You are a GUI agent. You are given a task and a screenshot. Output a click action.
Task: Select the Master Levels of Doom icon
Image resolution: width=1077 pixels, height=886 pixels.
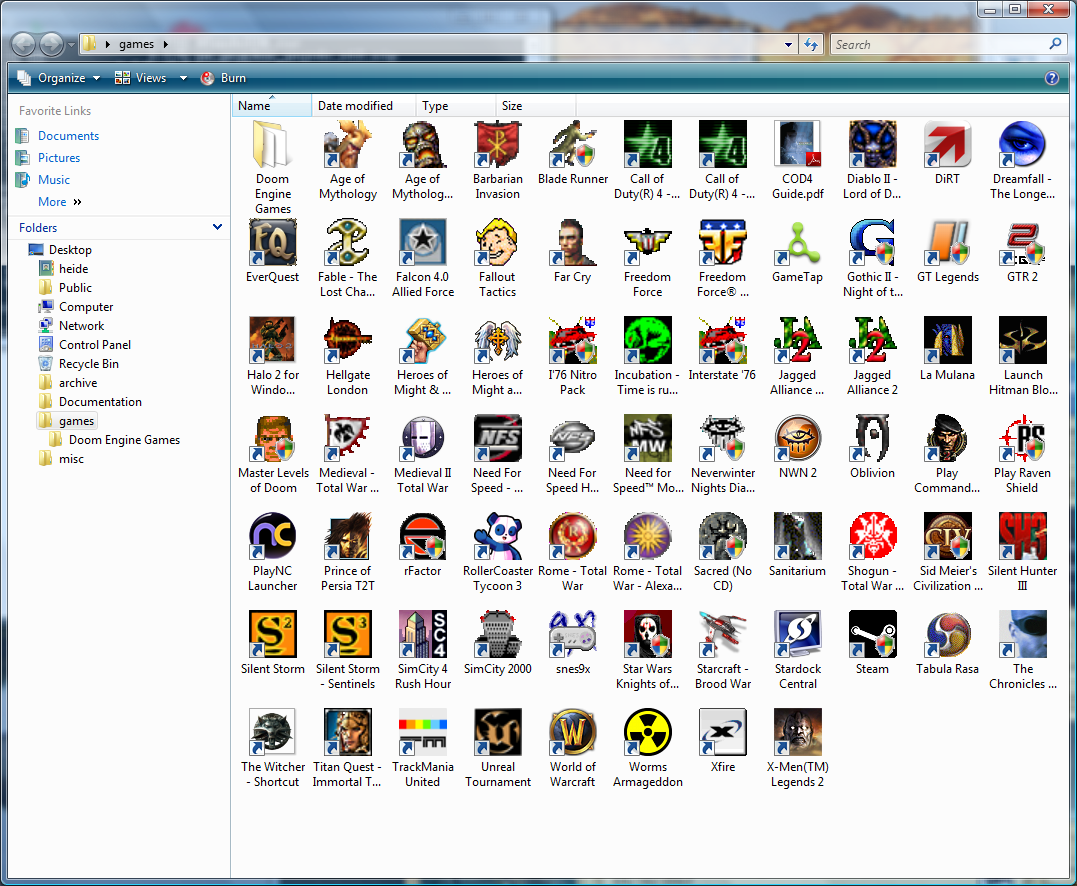[x=273, y=438]
